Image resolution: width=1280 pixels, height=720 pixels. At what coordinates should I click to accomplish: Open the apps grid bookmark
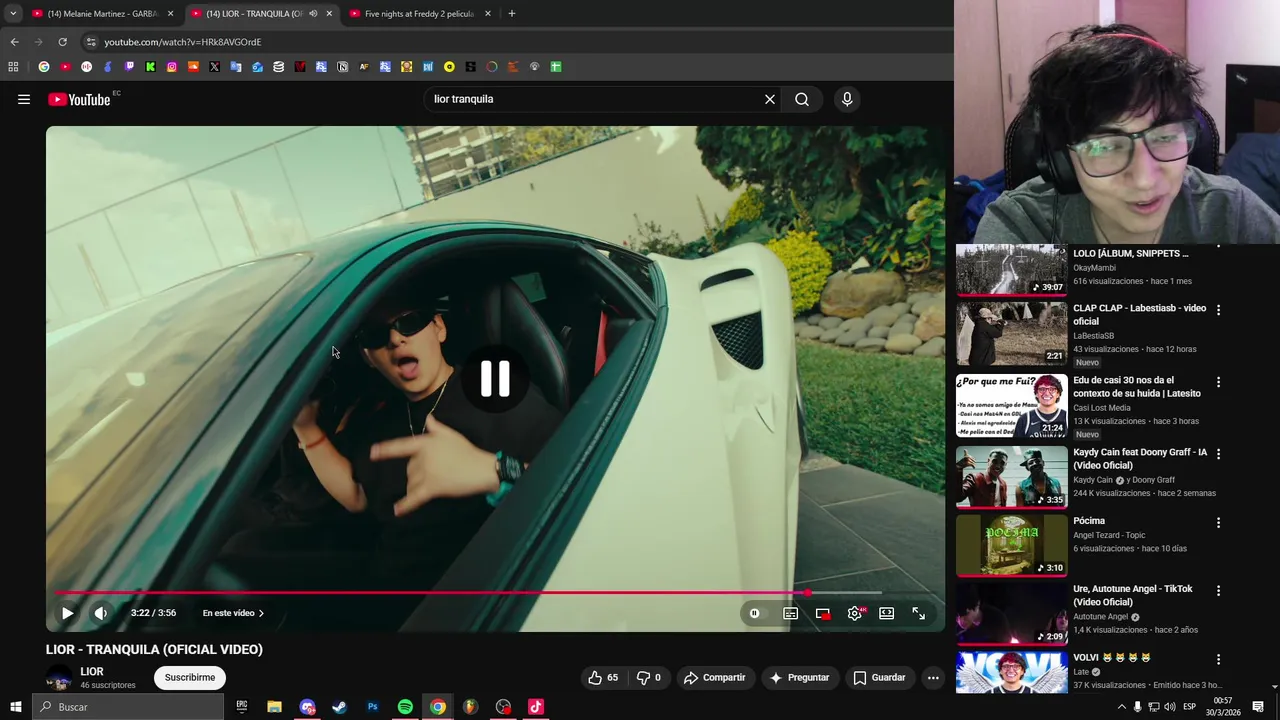(13, 67)
